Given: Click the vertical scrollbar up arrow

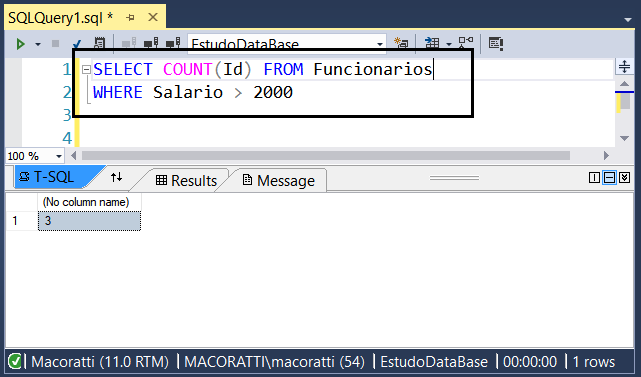Looking at the screenshot, I should 624,84.
